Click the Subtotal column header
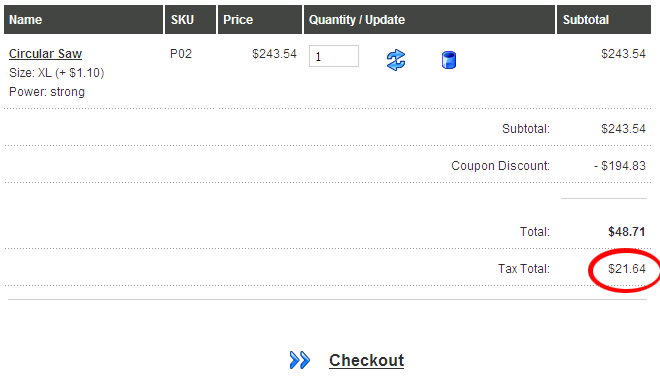Viewport: 660px width, 380px height. [604, 19]
